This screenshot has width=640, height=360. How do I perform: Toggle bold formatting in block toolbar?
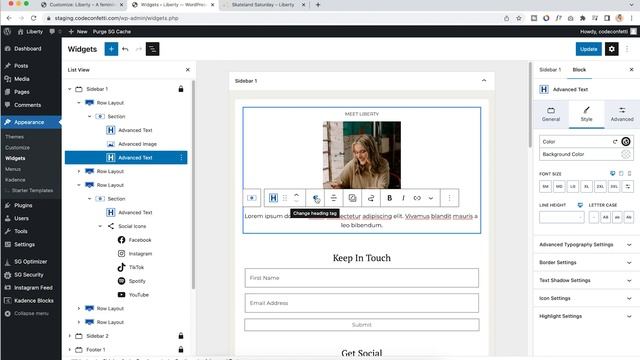pyautogui.click(x=389, y=198)
